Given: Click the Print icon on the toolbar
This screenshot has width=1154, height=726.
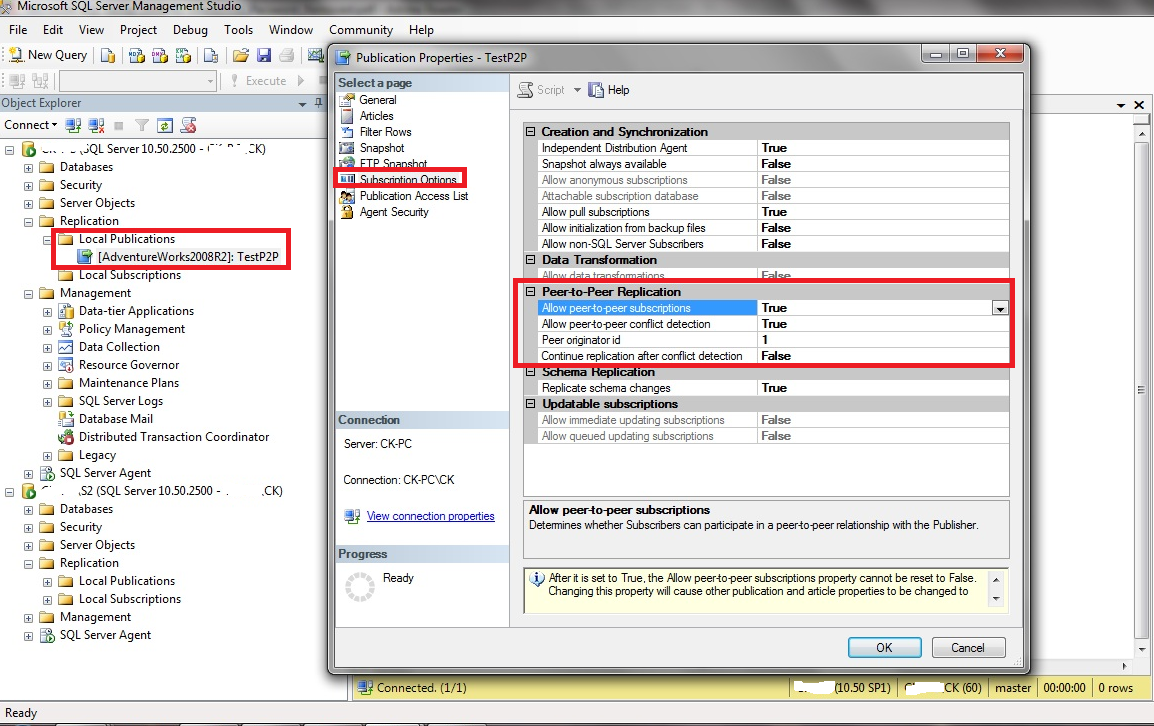Looking at the screenshot, I should pos(285,55).
